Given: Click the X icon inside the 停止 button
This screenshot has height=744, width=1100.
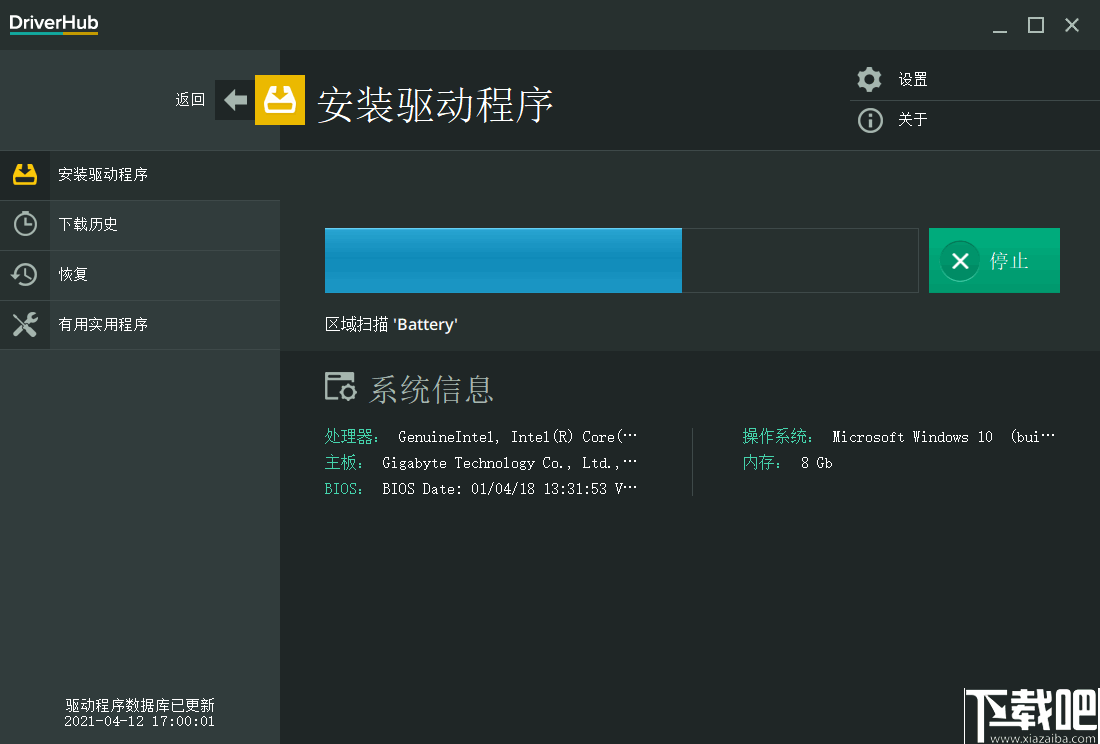Looking at the screenshot, I should pos(960,261).
